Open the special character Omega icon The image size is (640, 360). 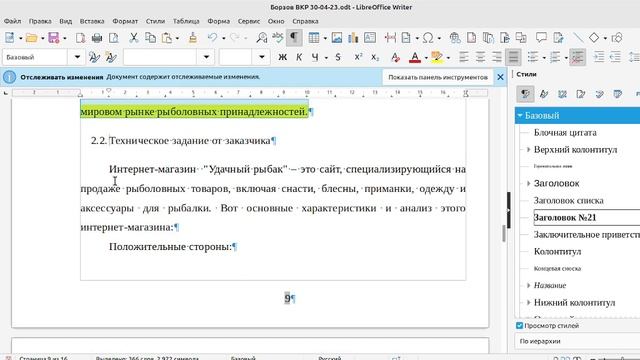tap(427, 38)
